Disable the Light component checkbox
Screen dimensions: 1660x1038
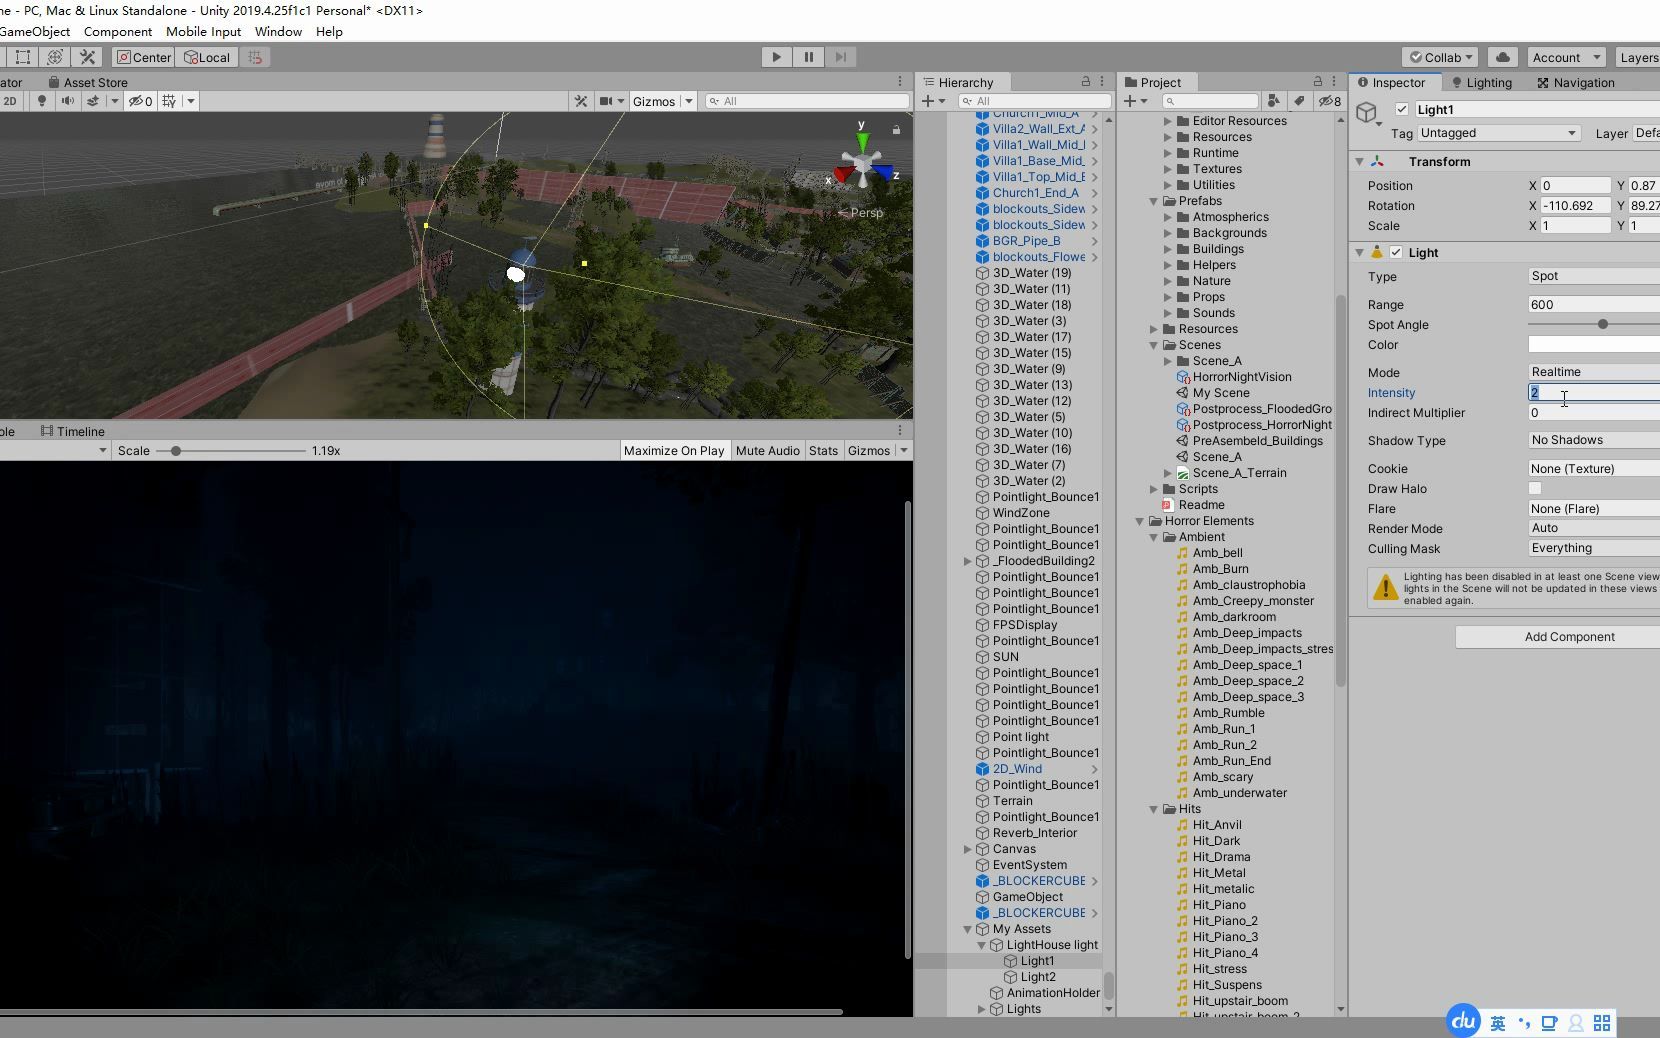[1397, 252]
